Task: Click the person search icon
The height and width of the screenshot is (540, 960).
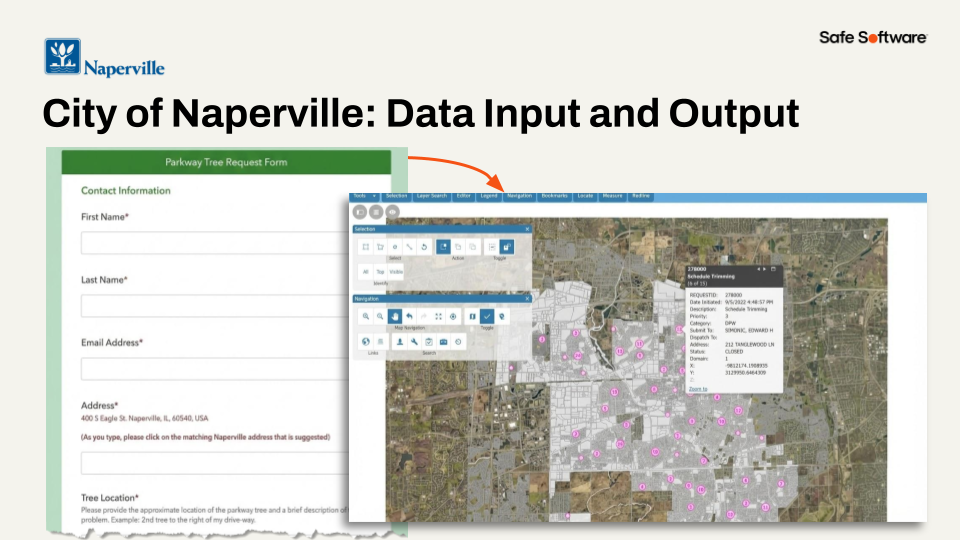Action: pyautogui.click(x=400, y=342)
